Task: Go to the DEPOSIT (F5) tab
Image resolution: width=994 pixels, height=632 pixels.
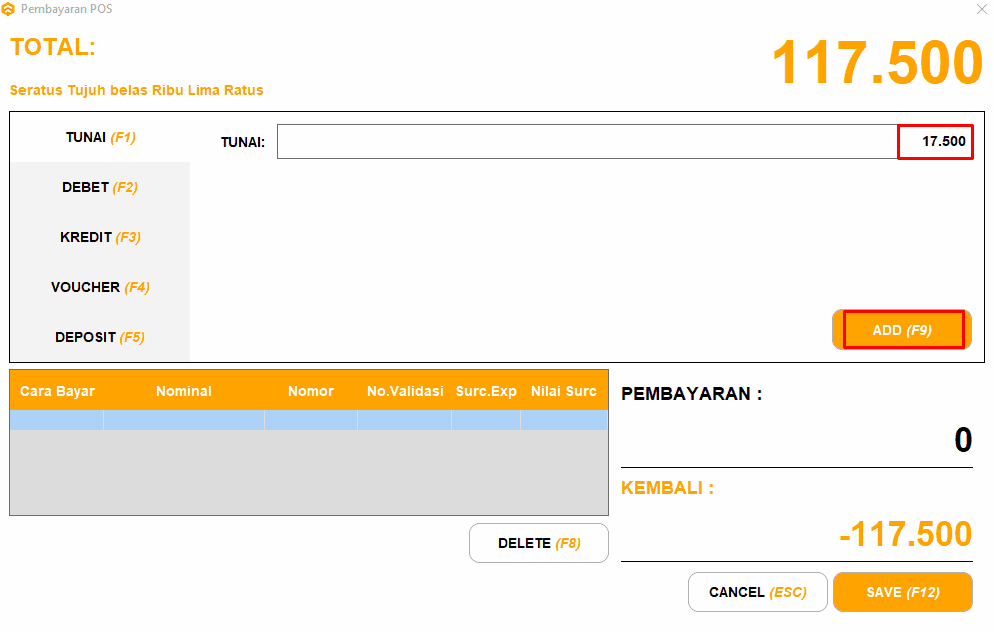Action: tap(100, 337)
